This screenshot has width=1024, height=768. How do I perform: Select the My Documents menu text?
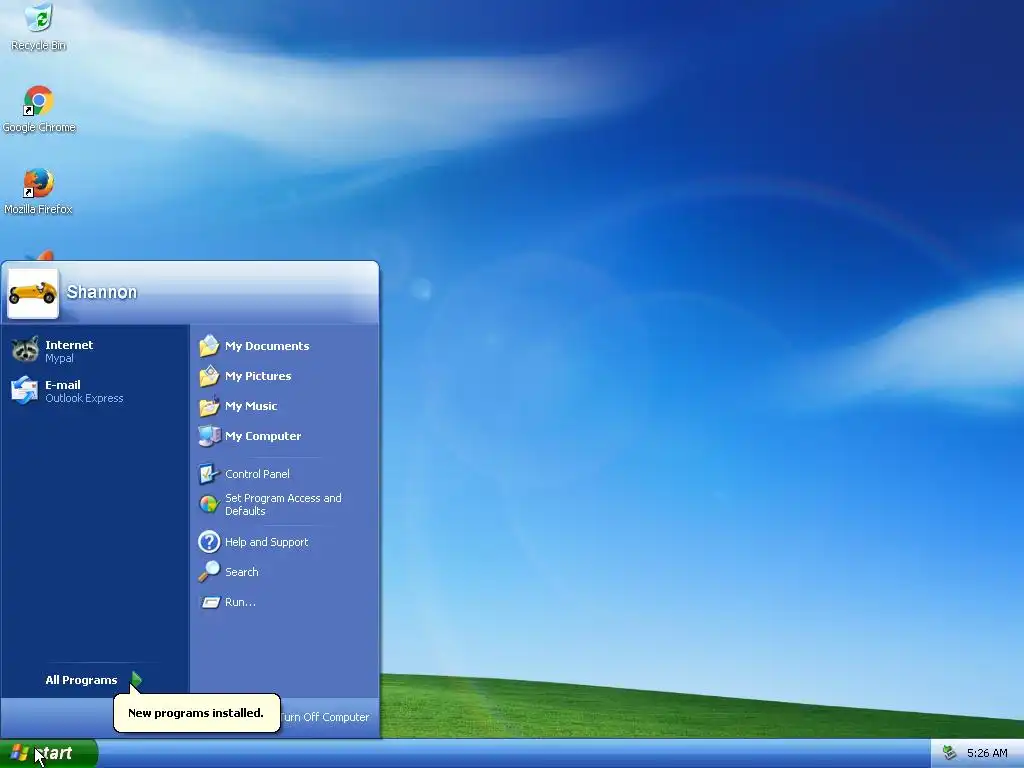tap(267, 346)
